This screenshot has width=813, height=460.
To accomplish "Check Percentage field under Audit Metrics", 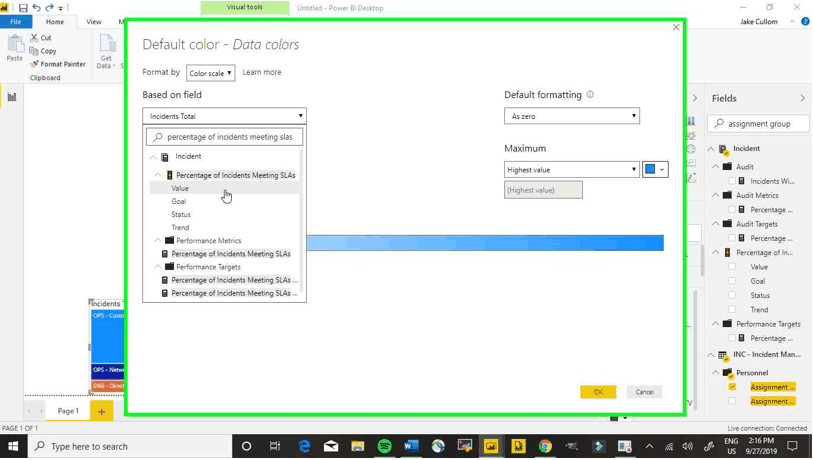I will 732,210.
